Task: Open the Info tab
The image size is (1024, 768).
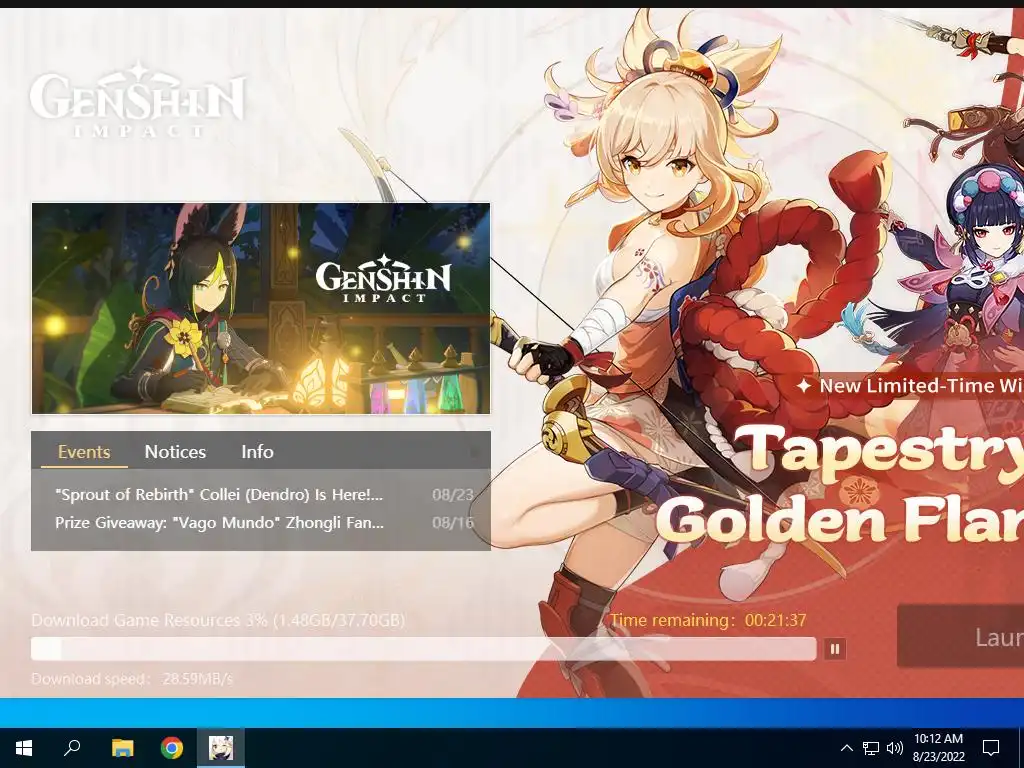Action: point(257,452)
